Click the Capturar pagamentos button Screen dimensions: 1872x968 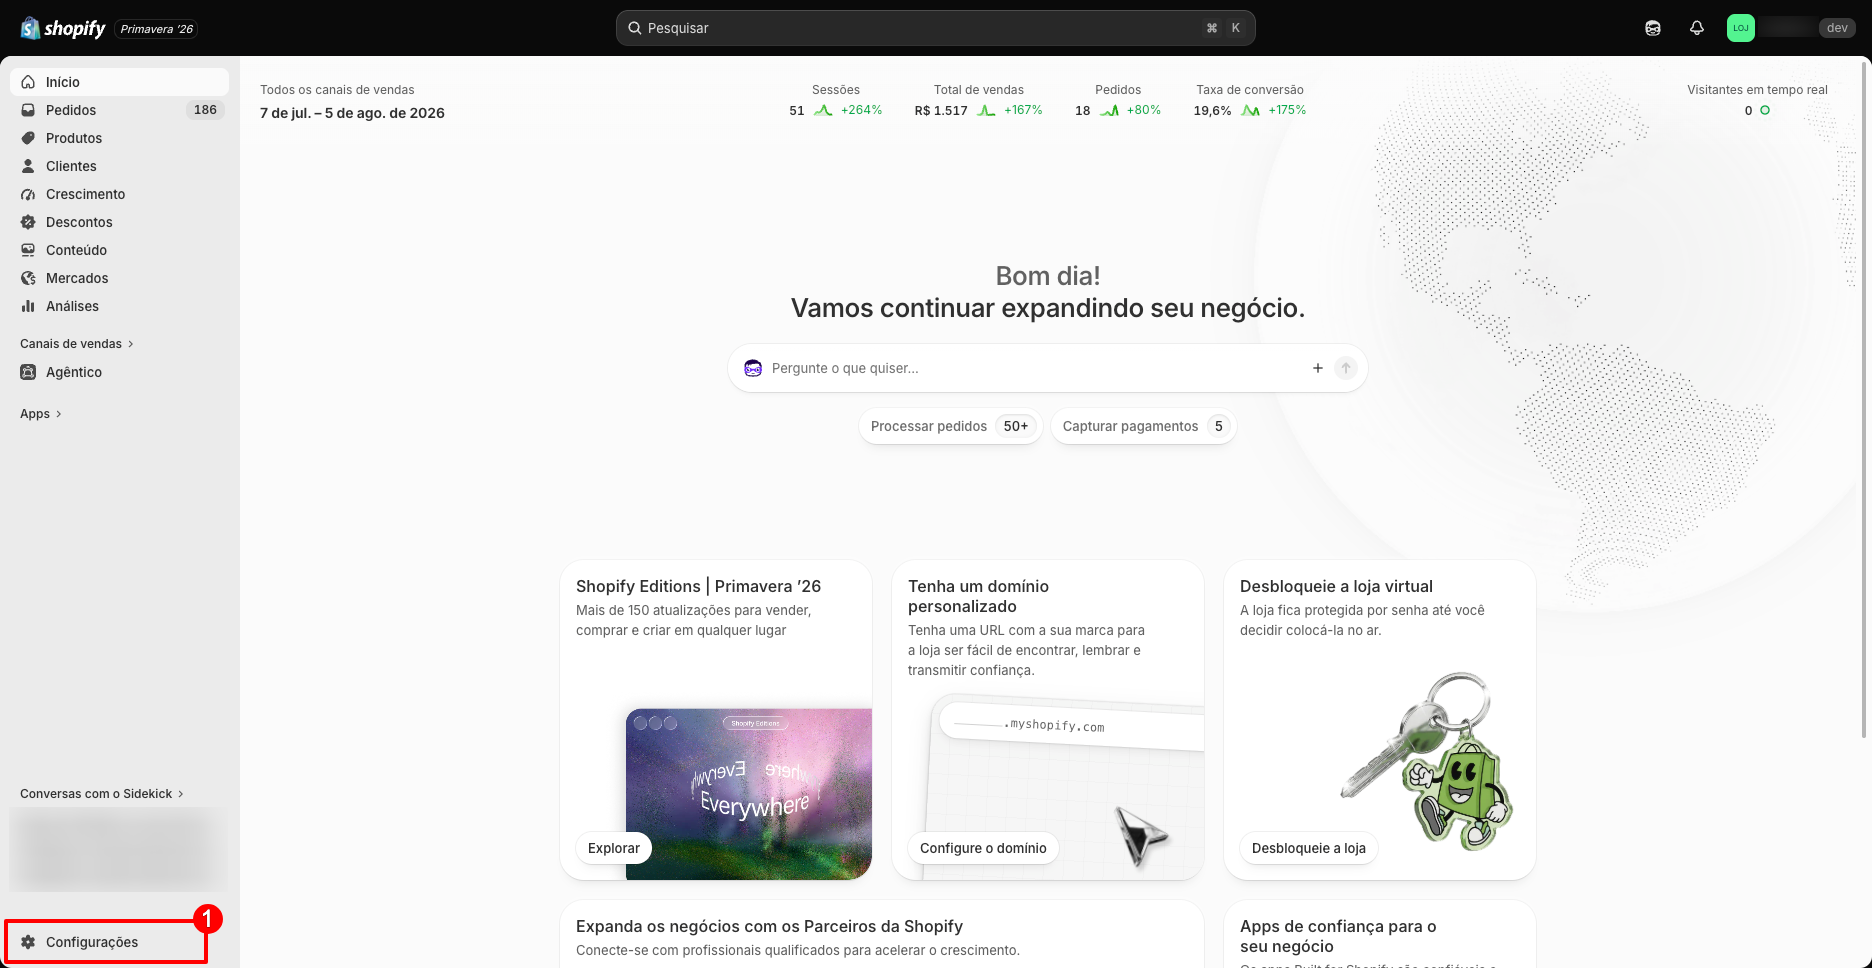pyautogui.click(x=1143, y=426)
